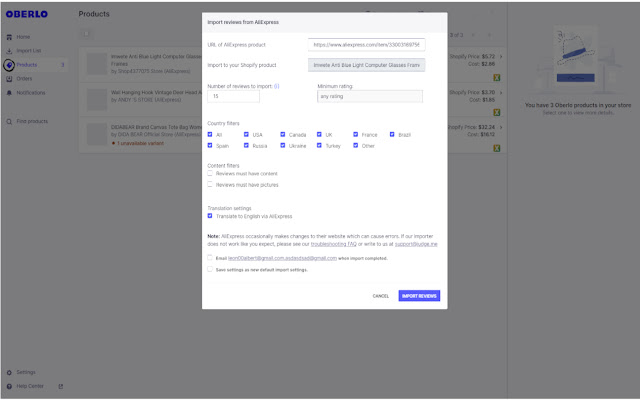Screen dimensions: 640x400
Task: Click the blue button under the hat illustration
Action: point(576,78)
